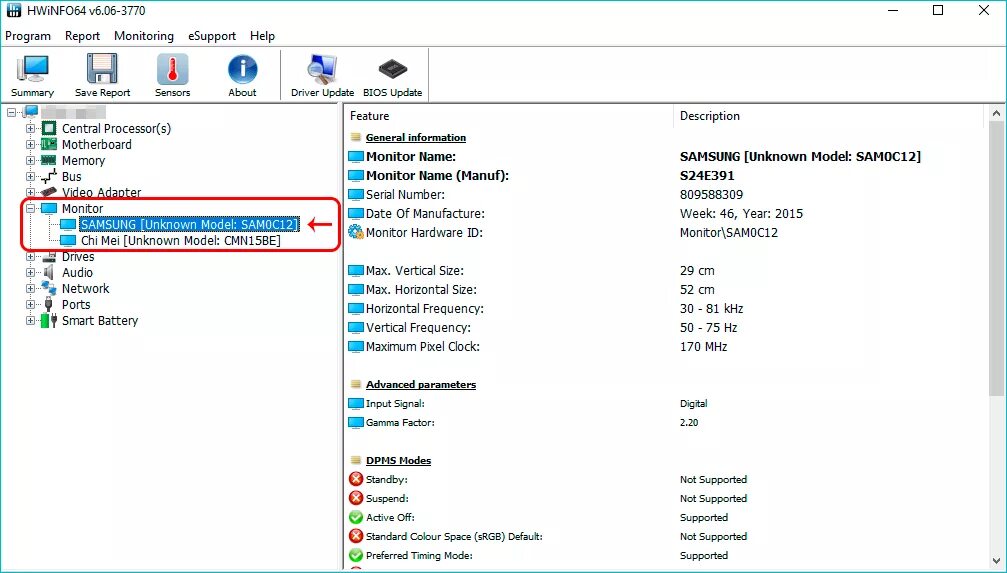
Task: Click the vertical scrollbar thumb
Action: click(x=996, y=257)
